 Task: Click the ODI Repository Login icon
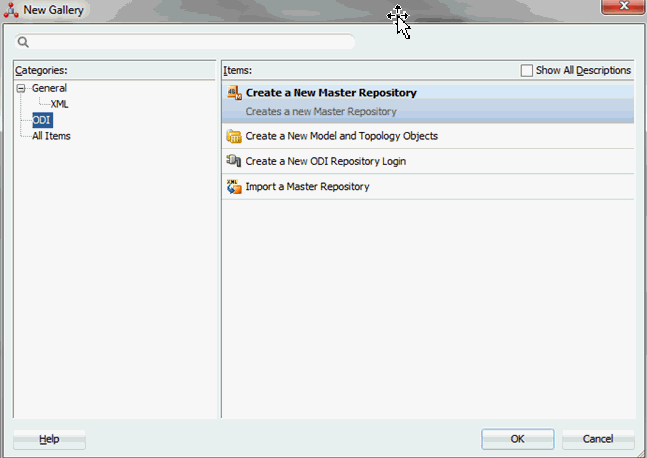[234, 161]
